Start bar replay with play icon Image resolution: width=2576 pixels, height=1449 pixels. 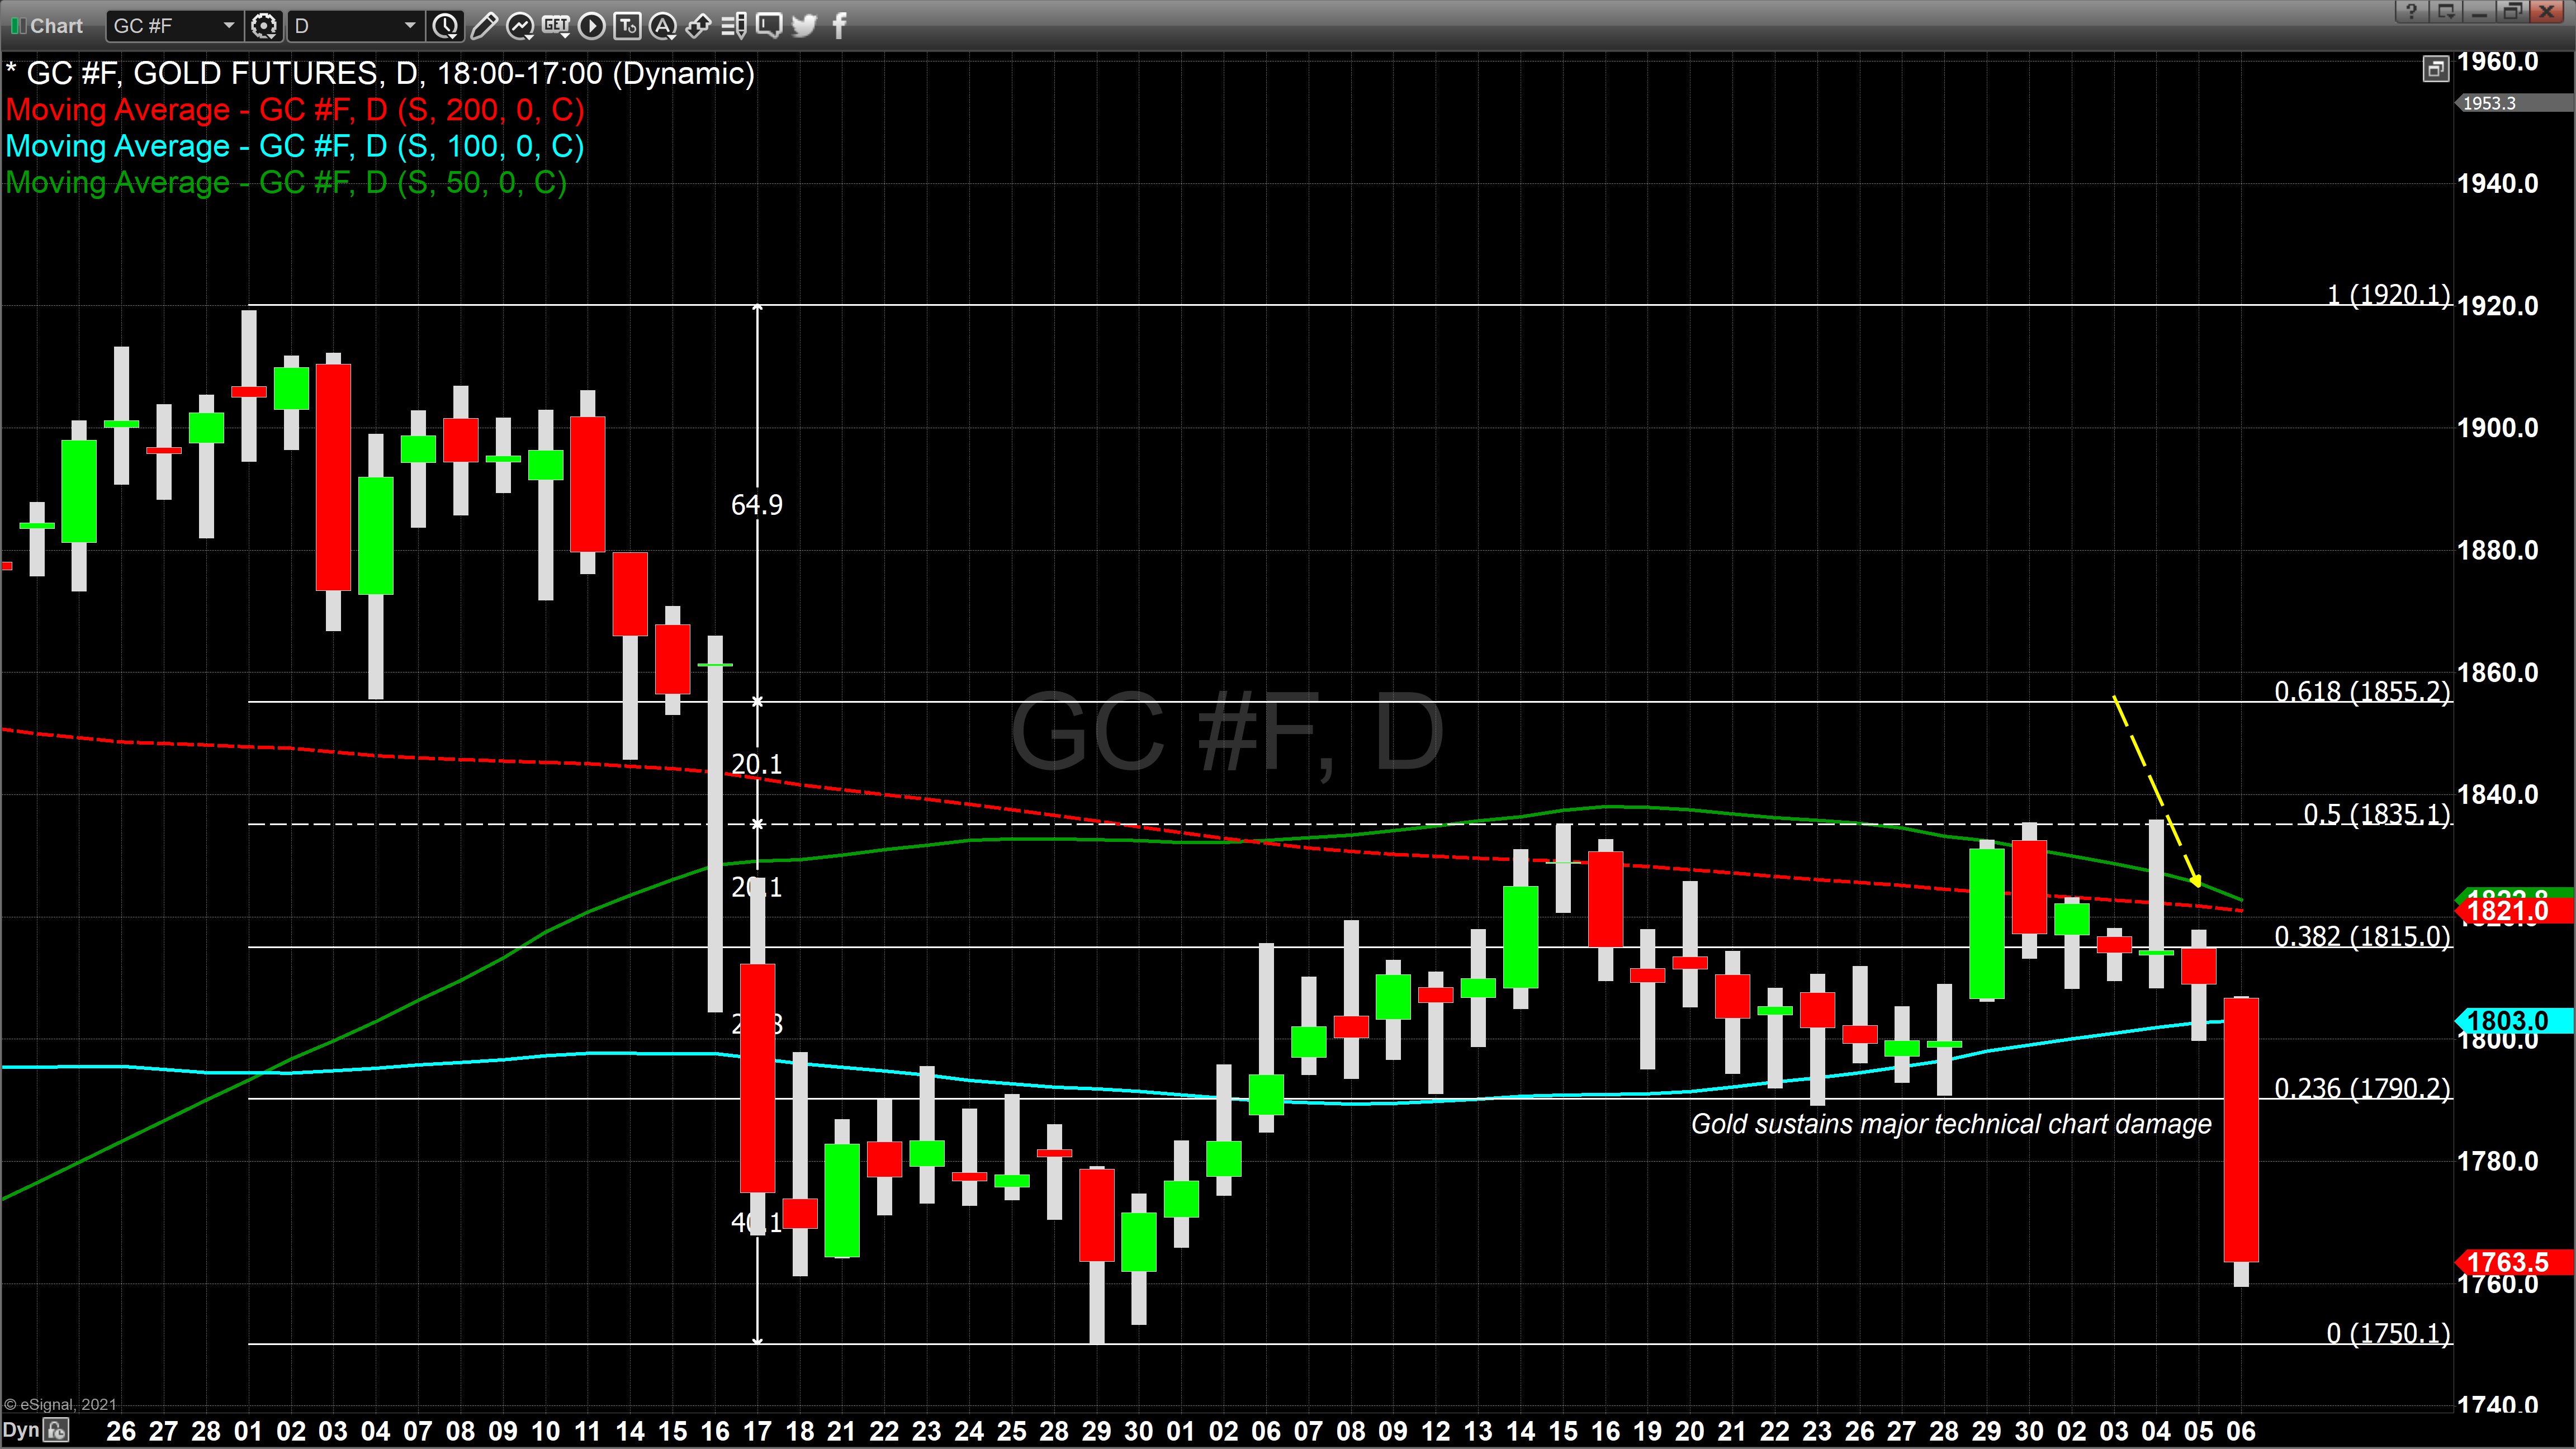(x=591, y=26)
